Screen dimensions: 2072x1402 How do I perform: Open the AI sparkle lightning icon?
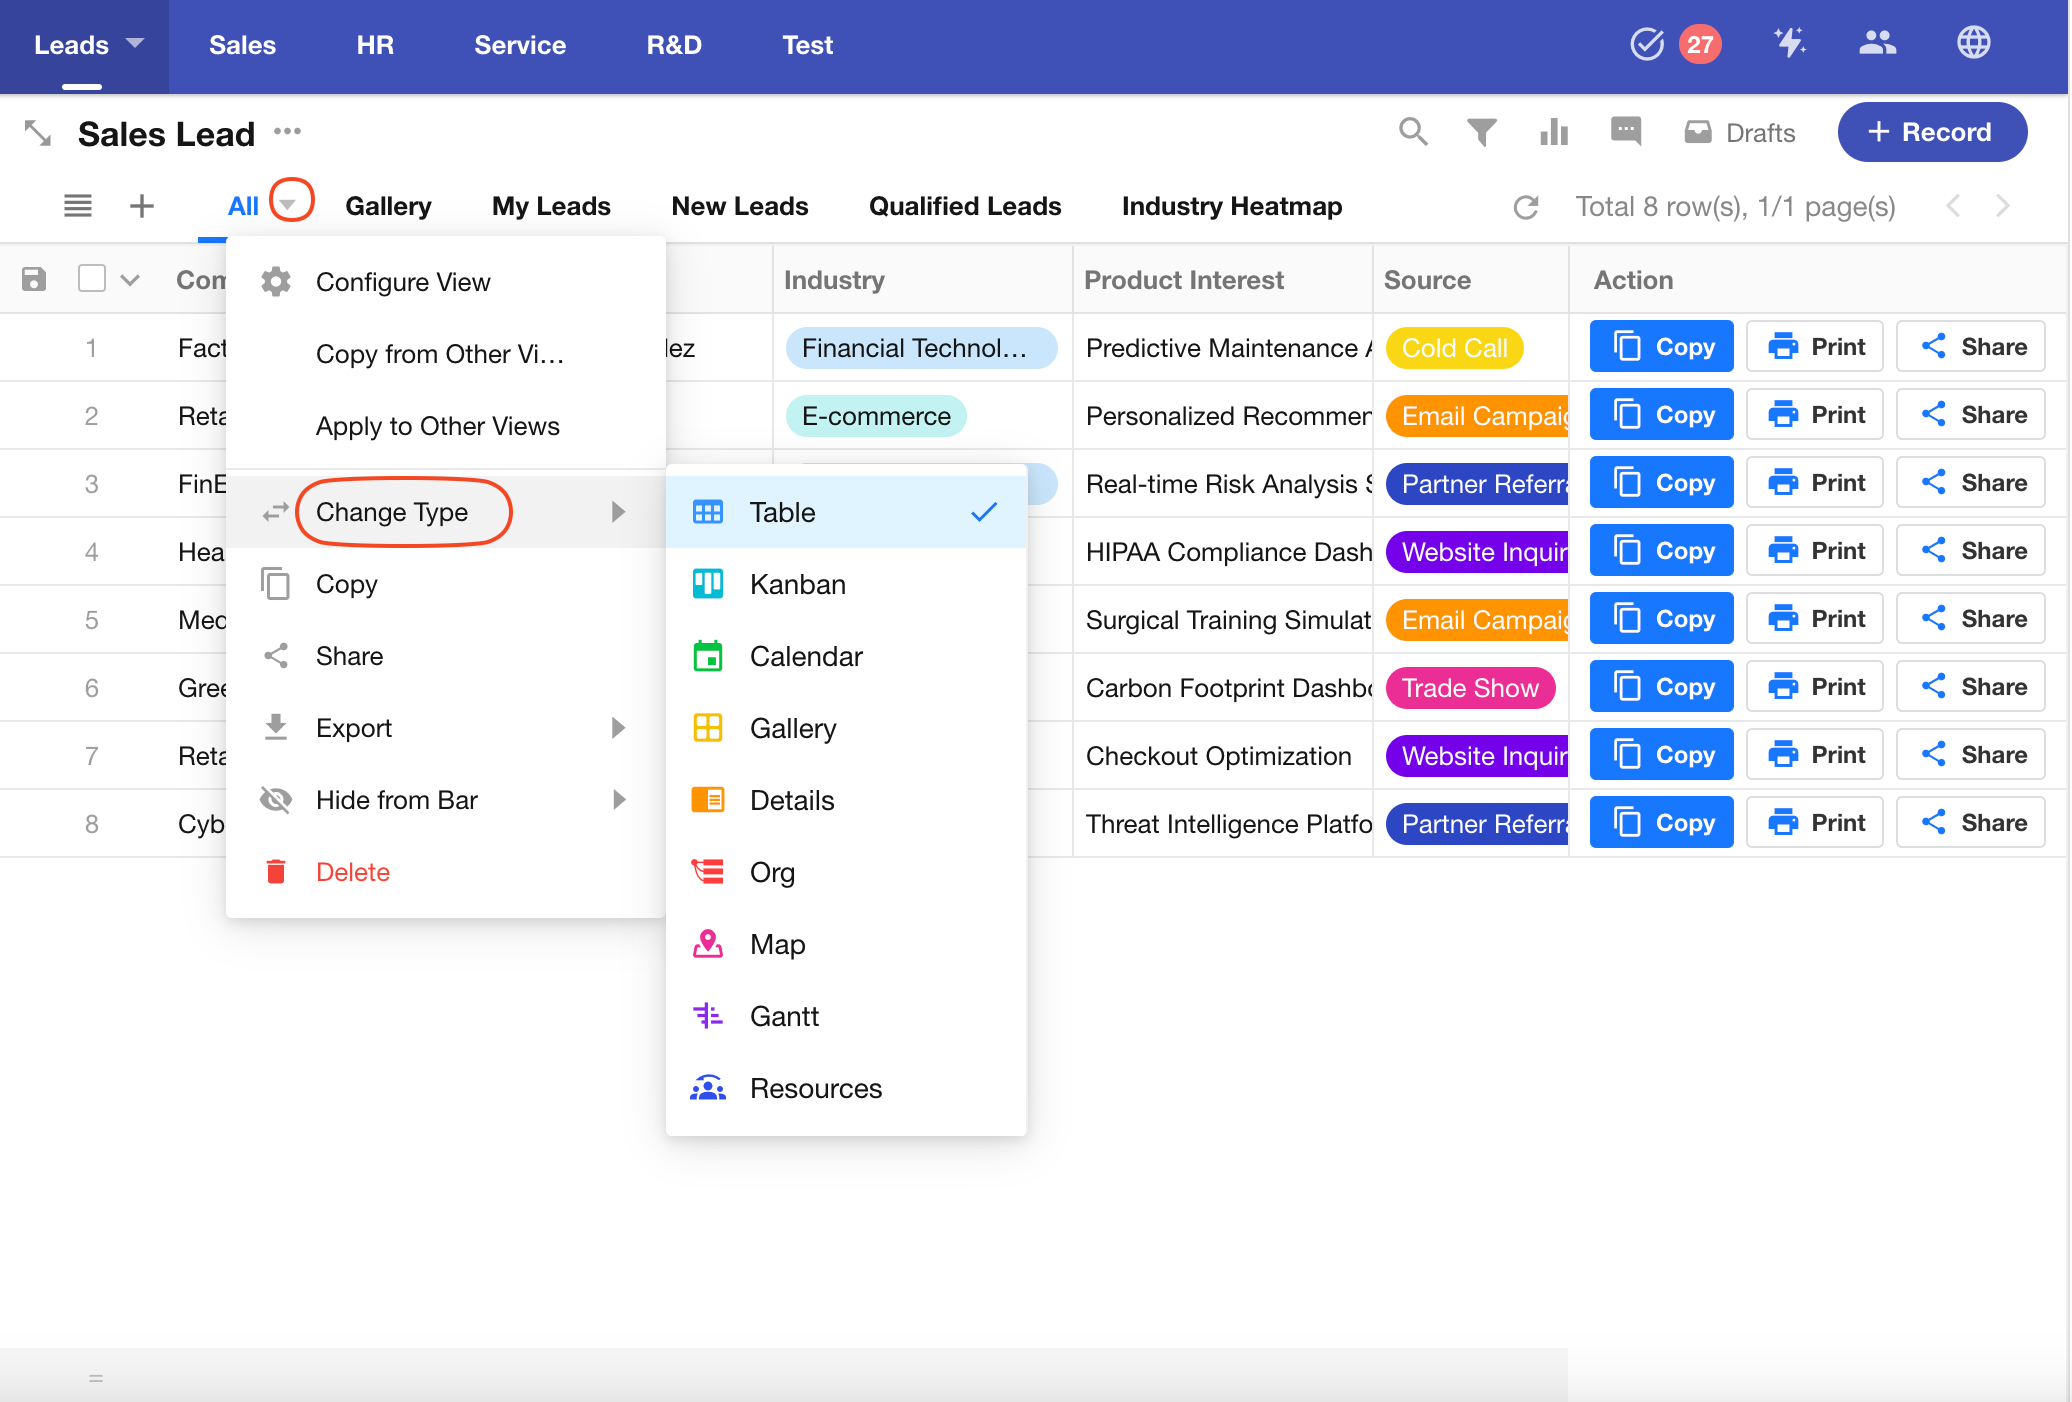[x=1789, y=43]
